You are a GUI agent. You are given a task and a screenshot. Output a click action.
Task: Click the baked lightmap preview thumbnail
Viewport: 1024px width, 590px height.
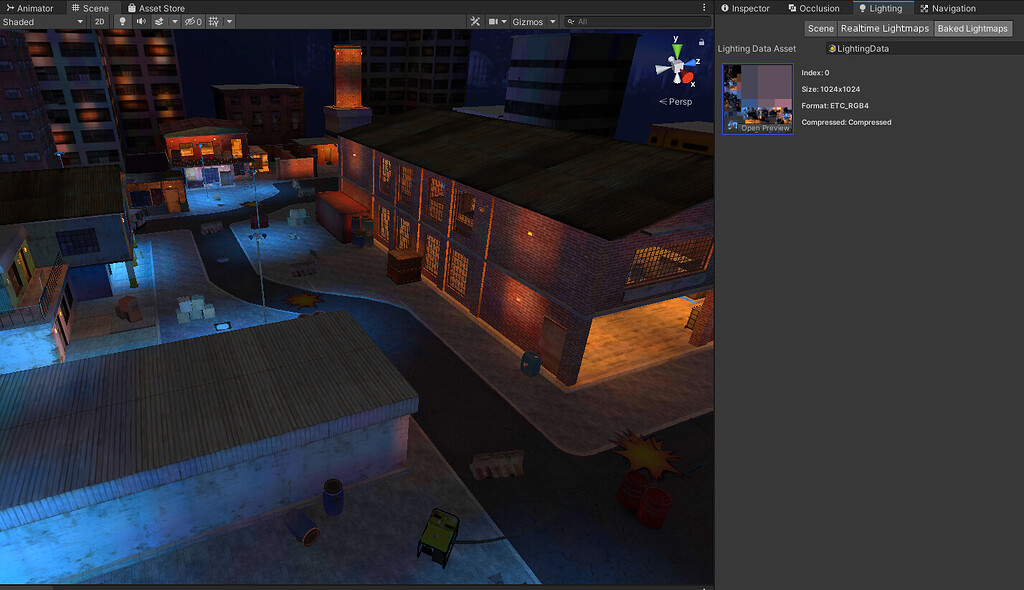(x=757, y=97)
